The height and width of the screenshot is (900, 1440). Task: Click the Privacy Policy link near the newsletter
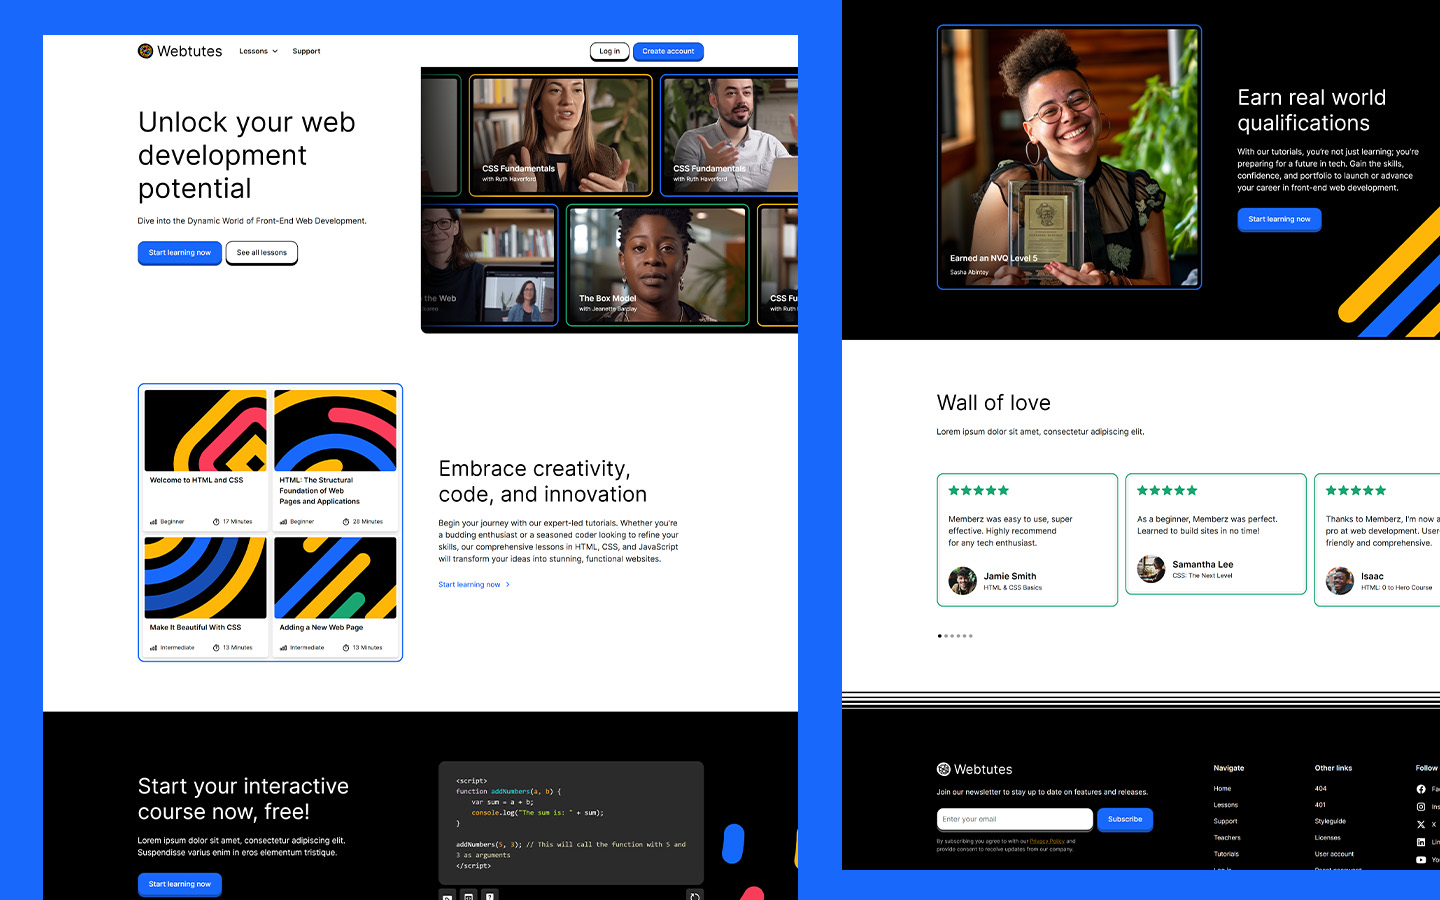point(1046,841)
